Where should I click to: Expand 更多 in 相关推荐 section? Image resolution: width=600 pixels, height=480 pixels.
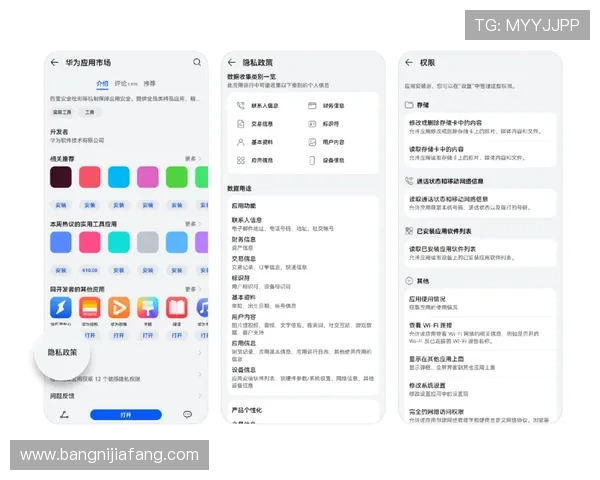pos(193,158)
